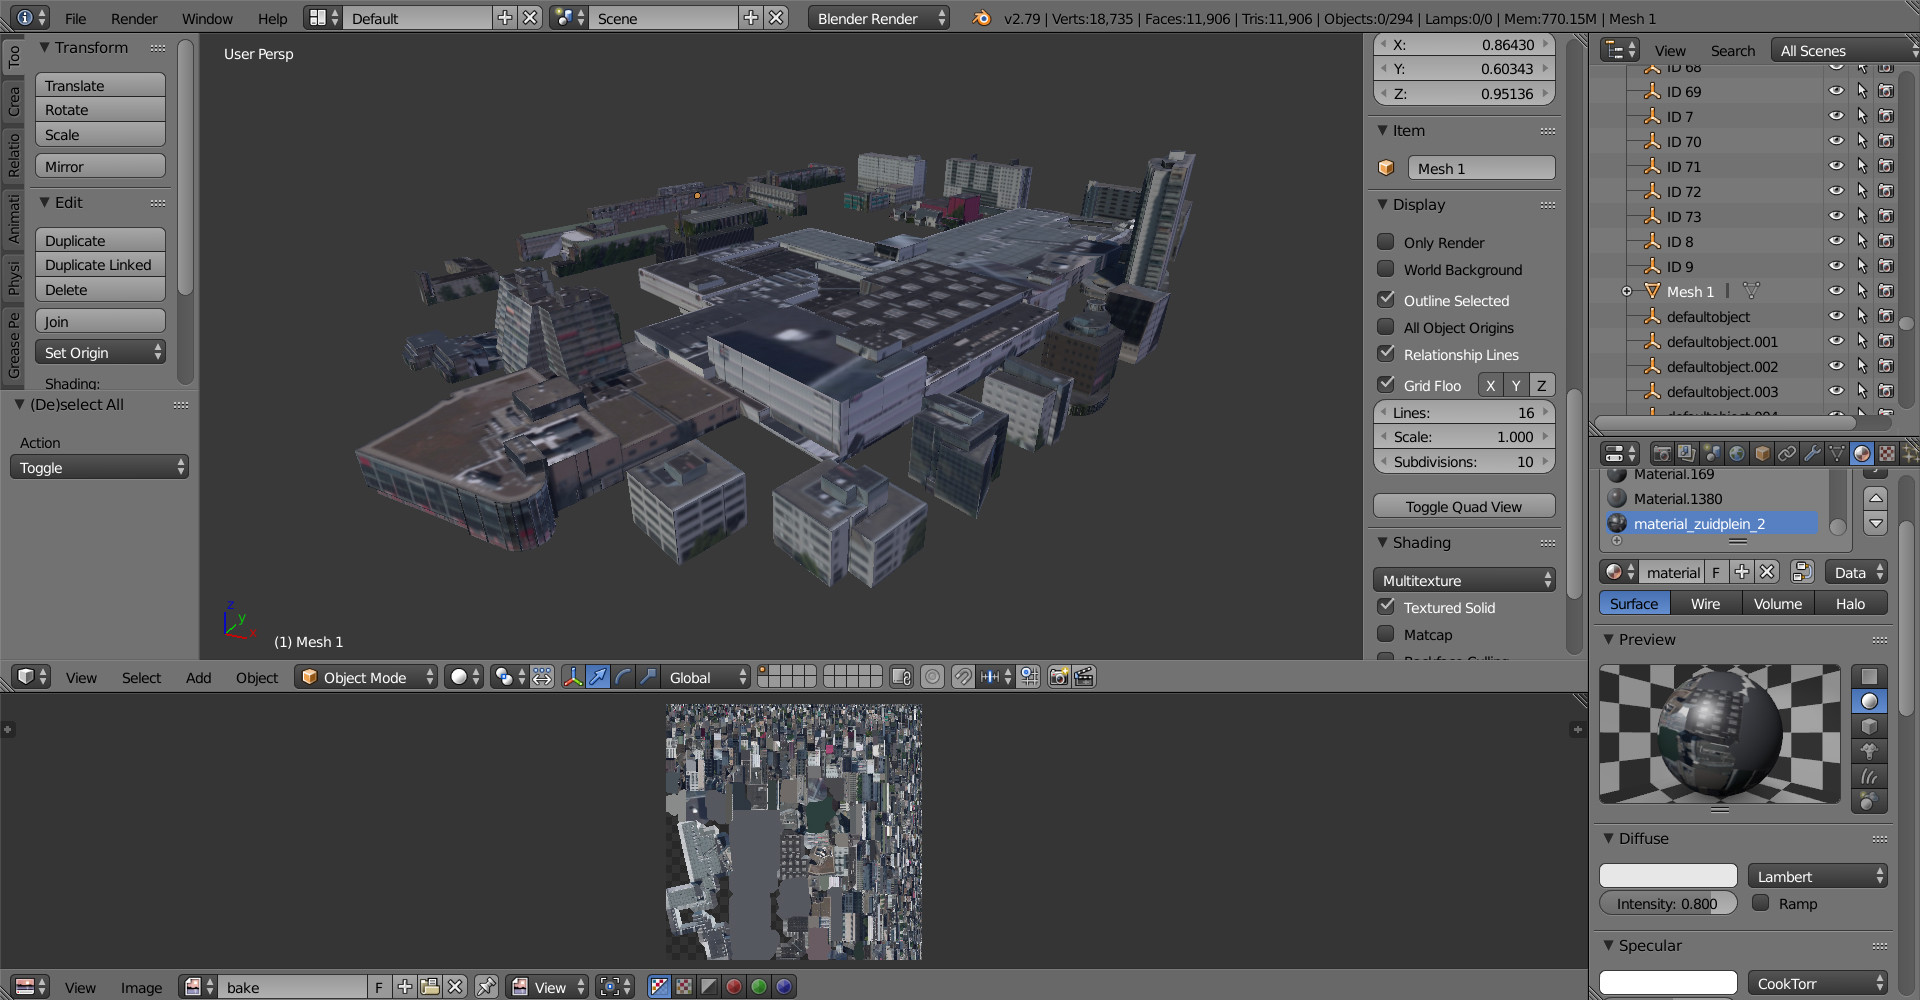Show red channel in image editor
The image size is (1920, 1000).
coord(734,987)
